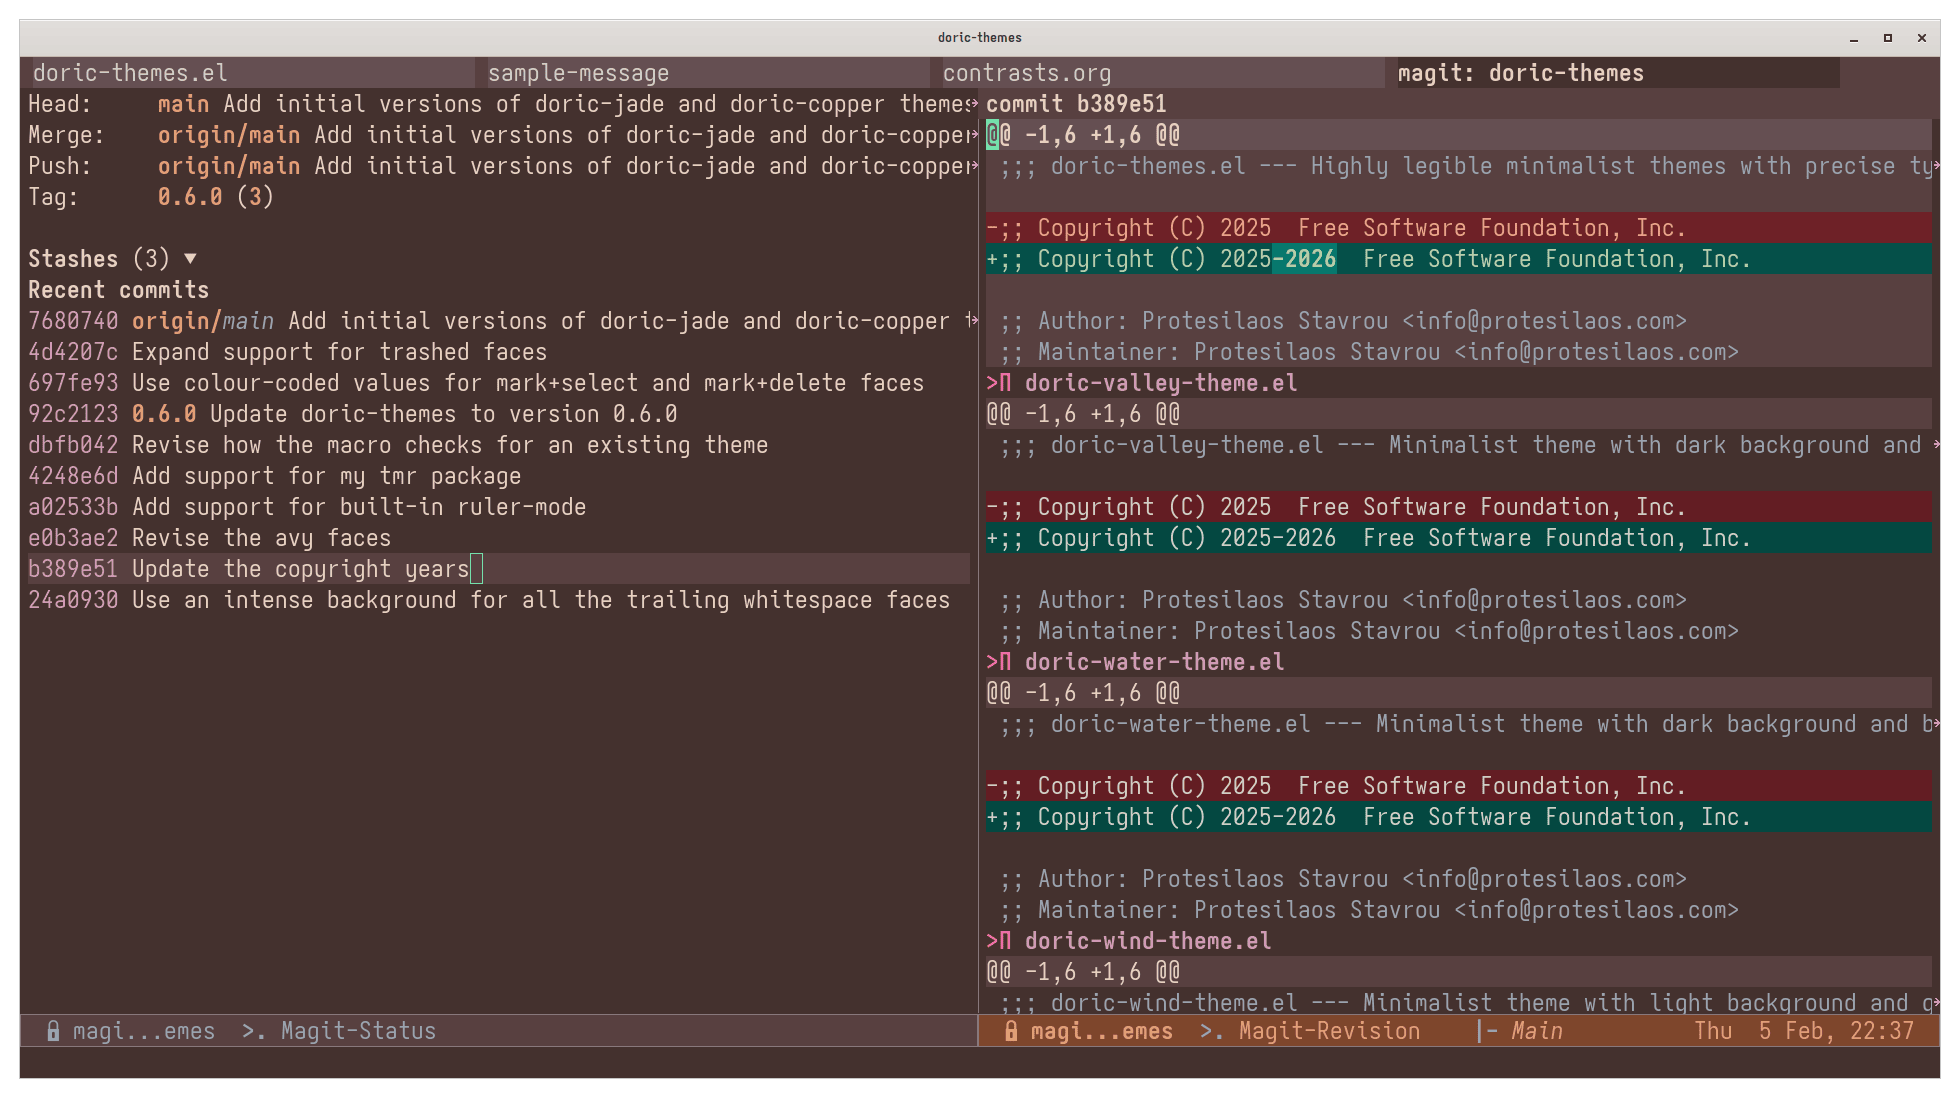Minimize the doric-themes window
Image resolution: width=1960 pixels, height=1098 pixels.
1854,38
